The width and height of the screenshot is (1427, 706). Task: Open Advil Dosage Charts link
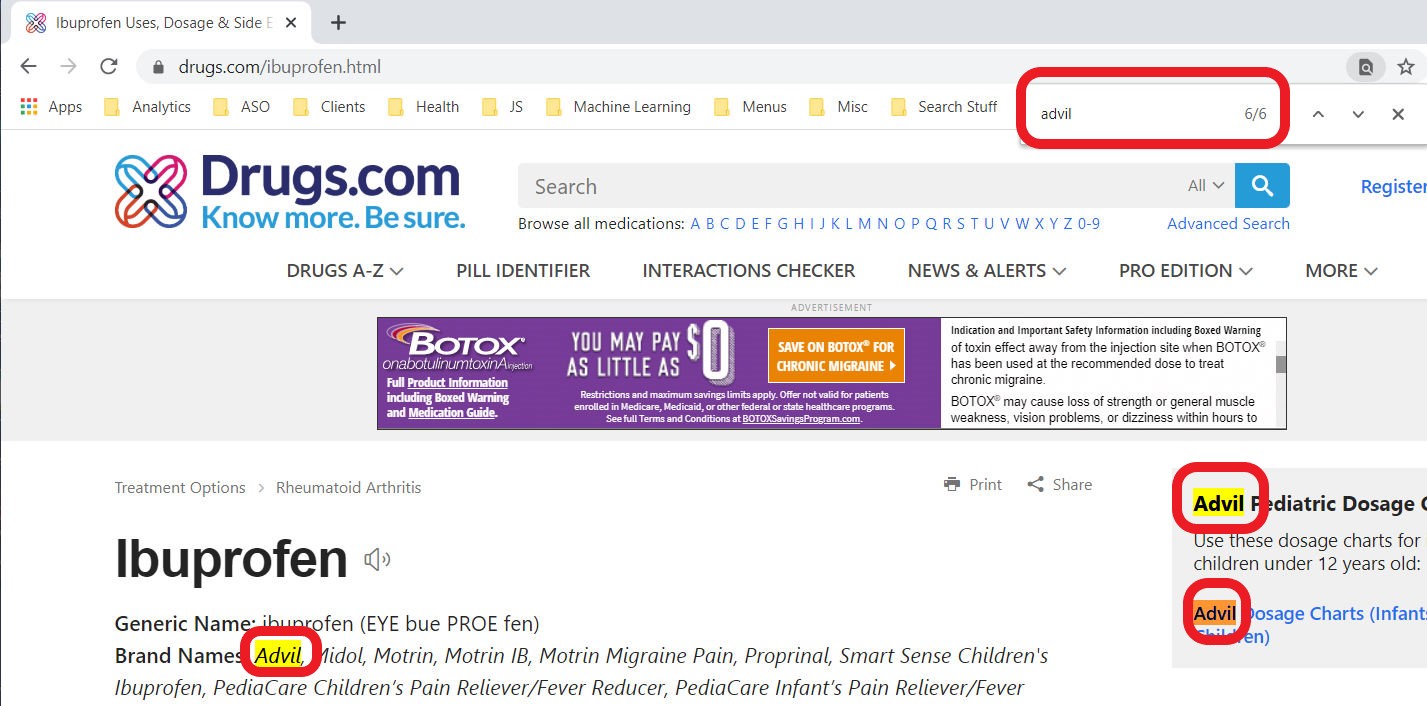tap(1311, 624)
